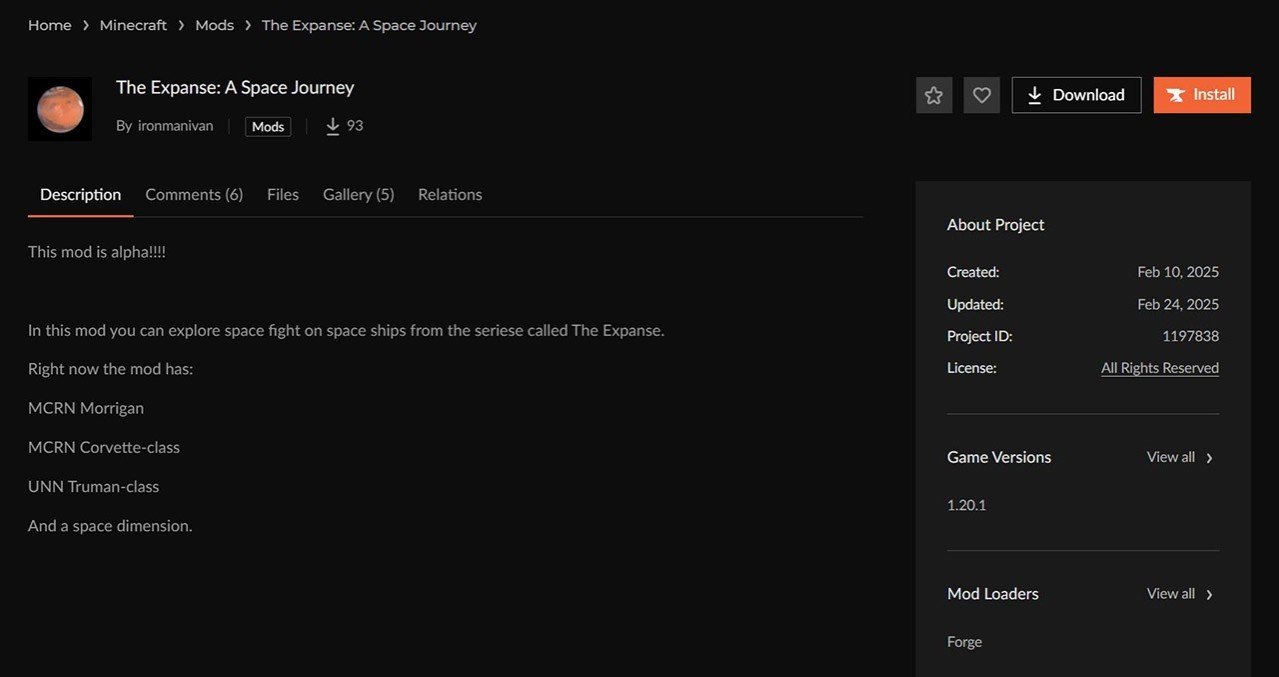Favorite the mod using the heart icon

click(982, 95)
